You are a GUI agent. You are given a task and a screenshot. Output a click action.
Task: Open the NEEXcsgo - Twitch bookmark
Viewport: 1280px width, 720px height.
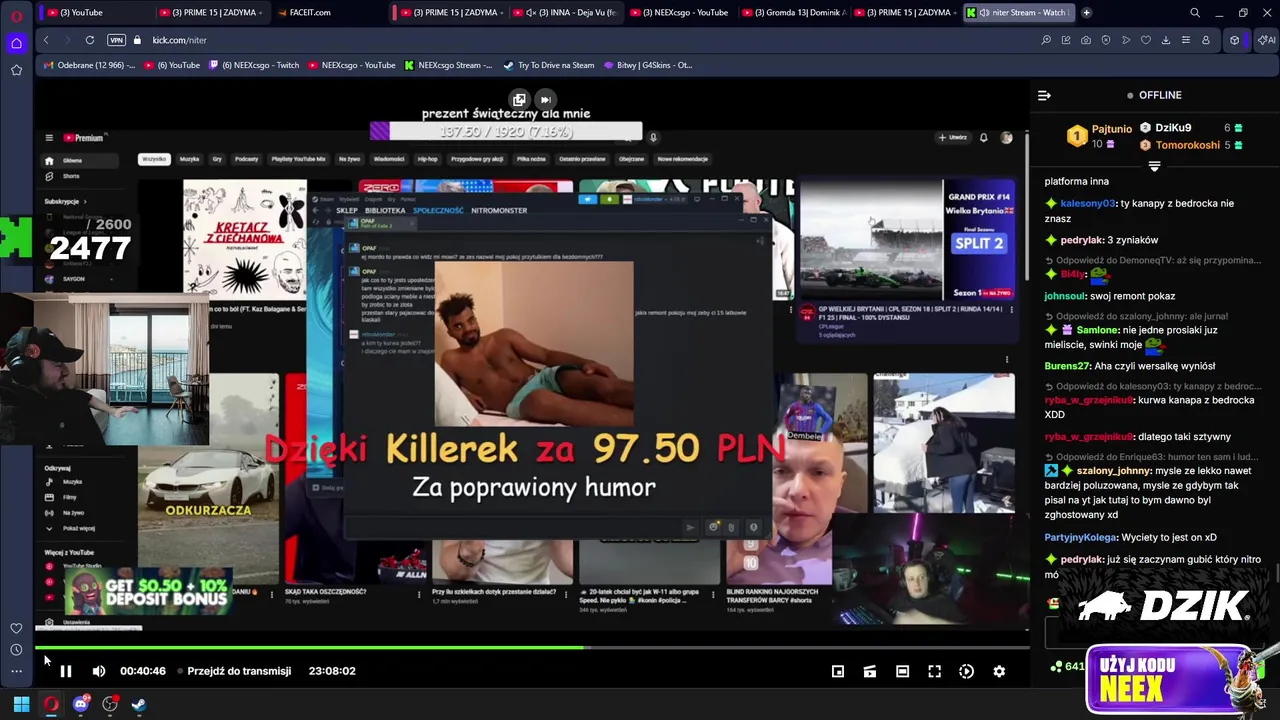coord(253,65)
